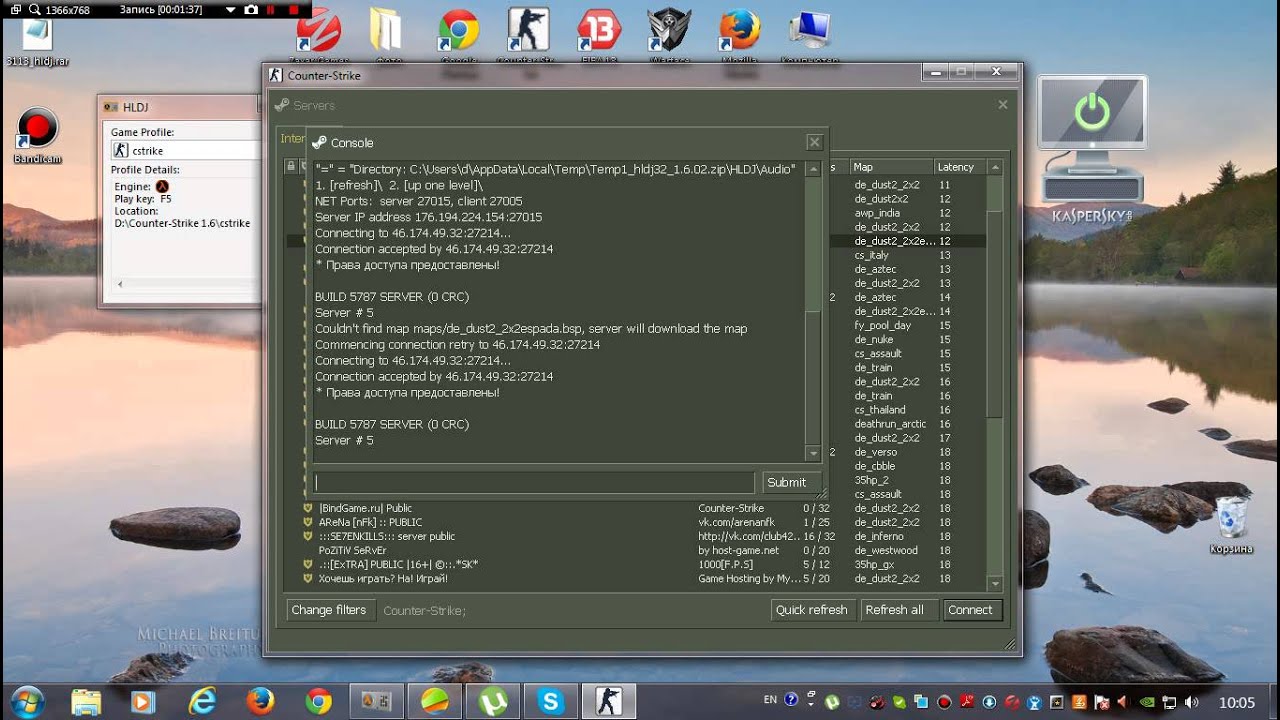
Task: Focus the console command input field
Action: [534, 482]
